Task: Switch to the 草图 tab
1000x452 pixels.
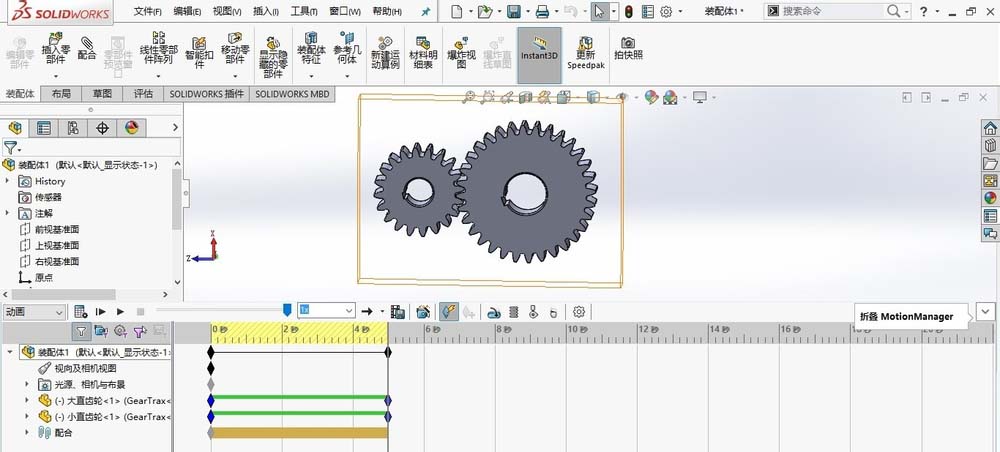Action: (x=102, y=94)
